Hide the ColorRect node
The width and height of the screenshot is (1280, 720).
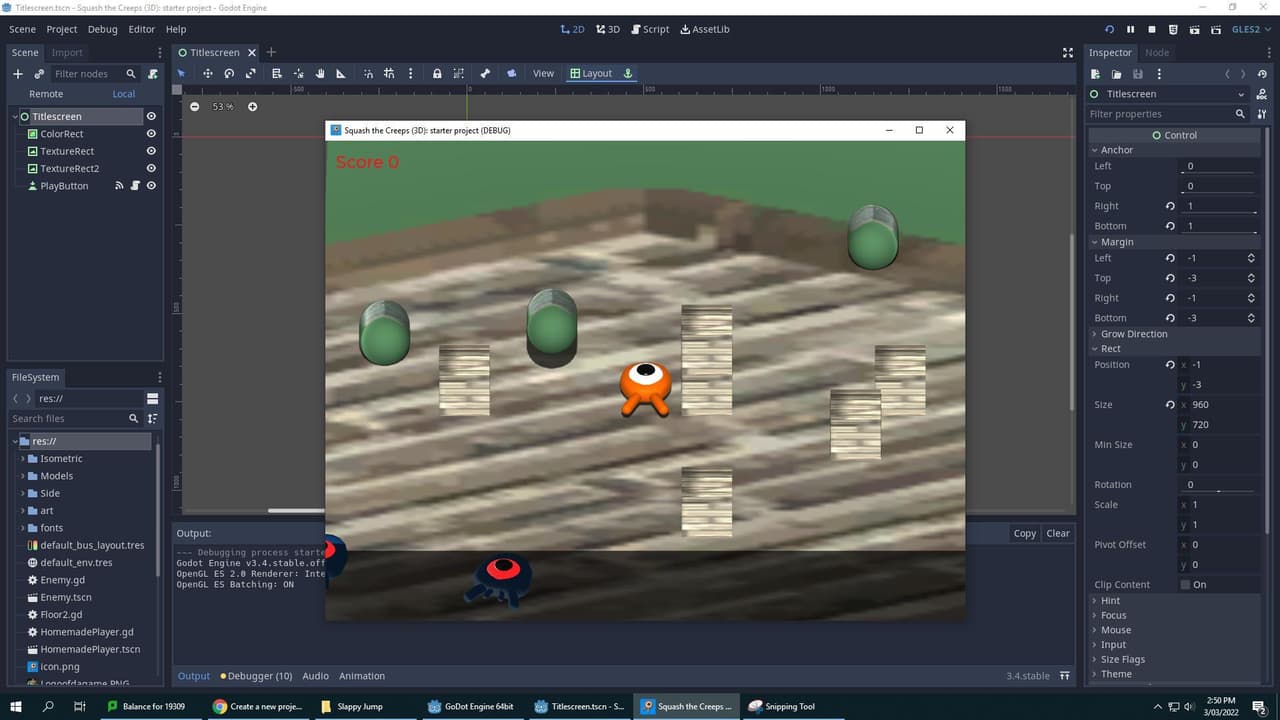(x=151, y=134)
